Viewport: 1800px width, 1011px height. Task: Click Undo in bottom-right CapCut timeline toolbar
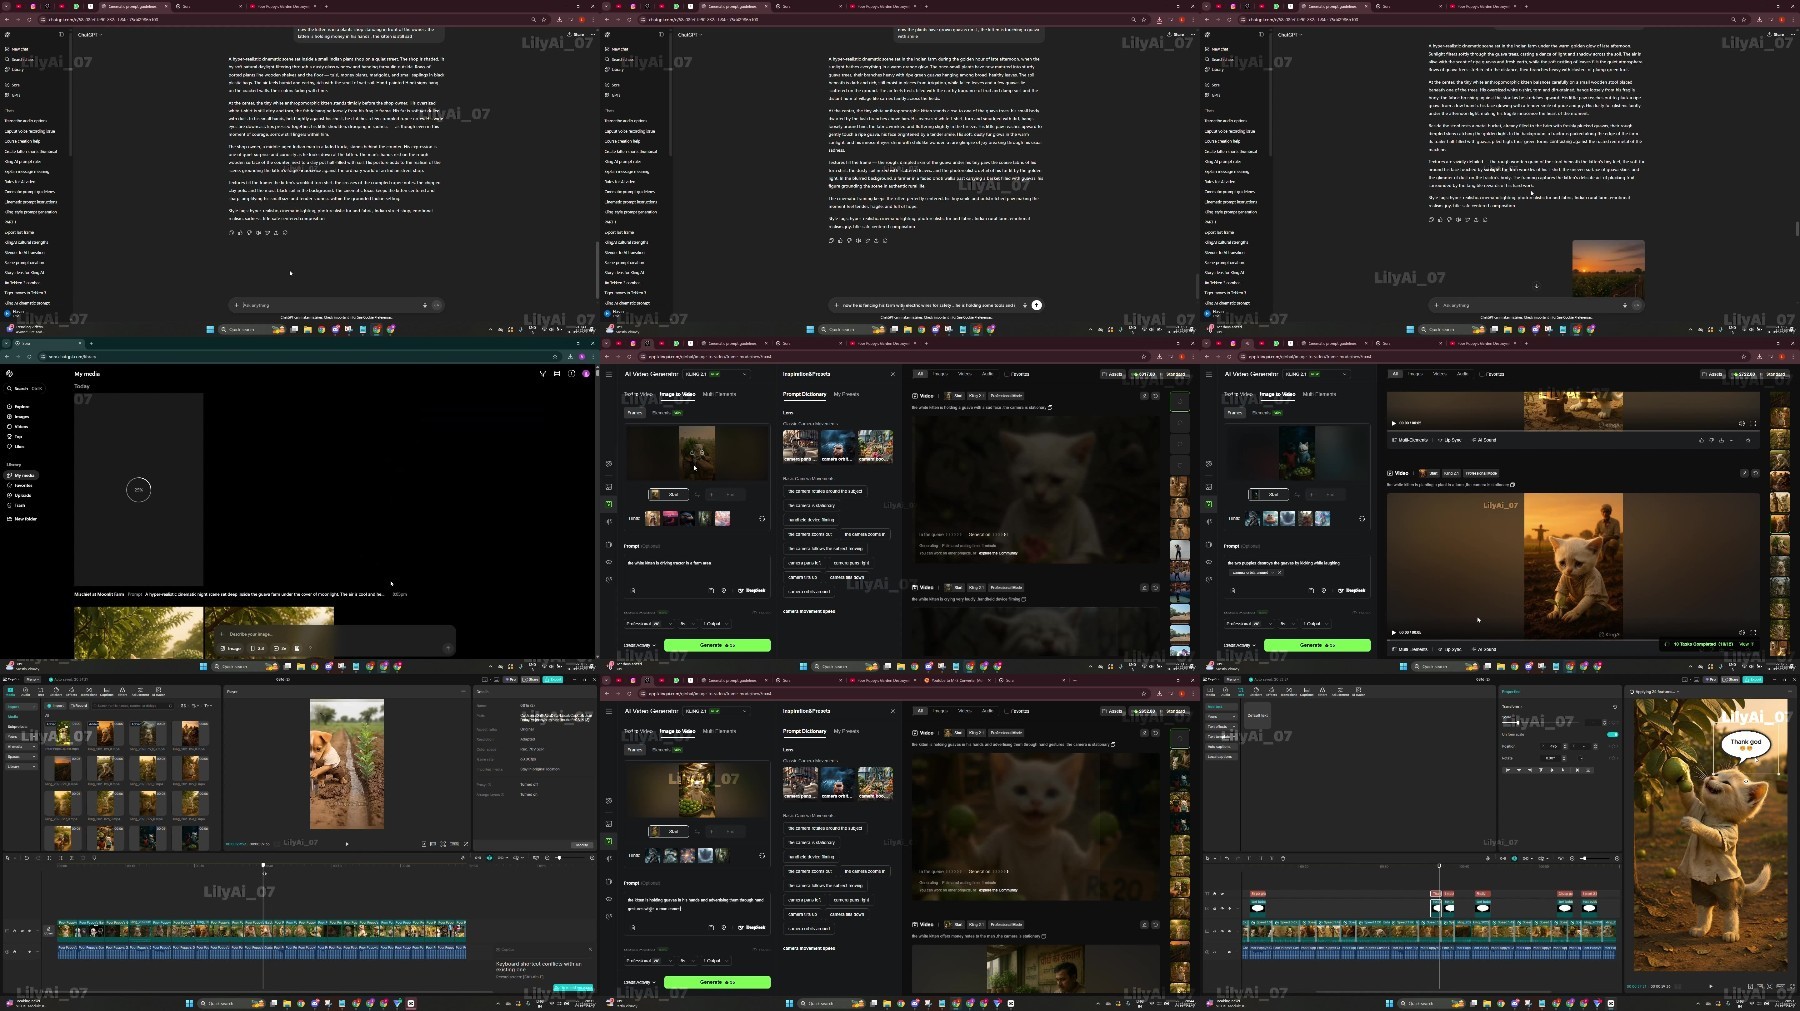1227,858
